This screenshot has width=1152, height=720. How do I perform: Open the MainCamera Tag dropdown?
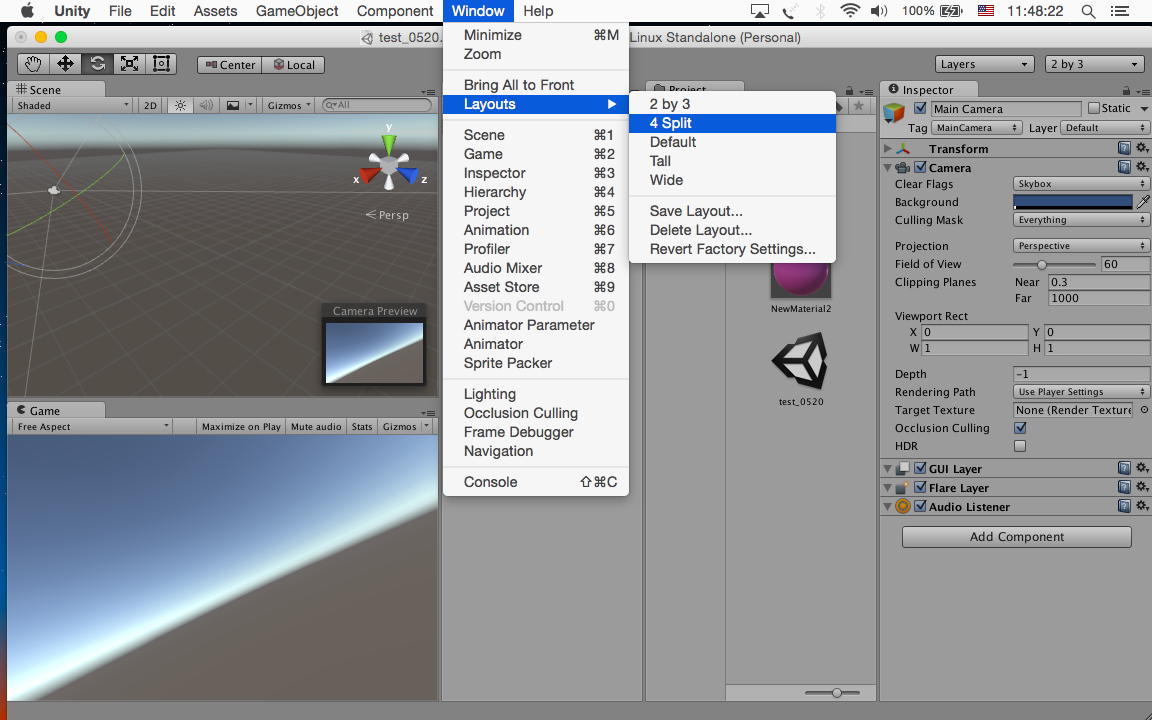[976, 128]
